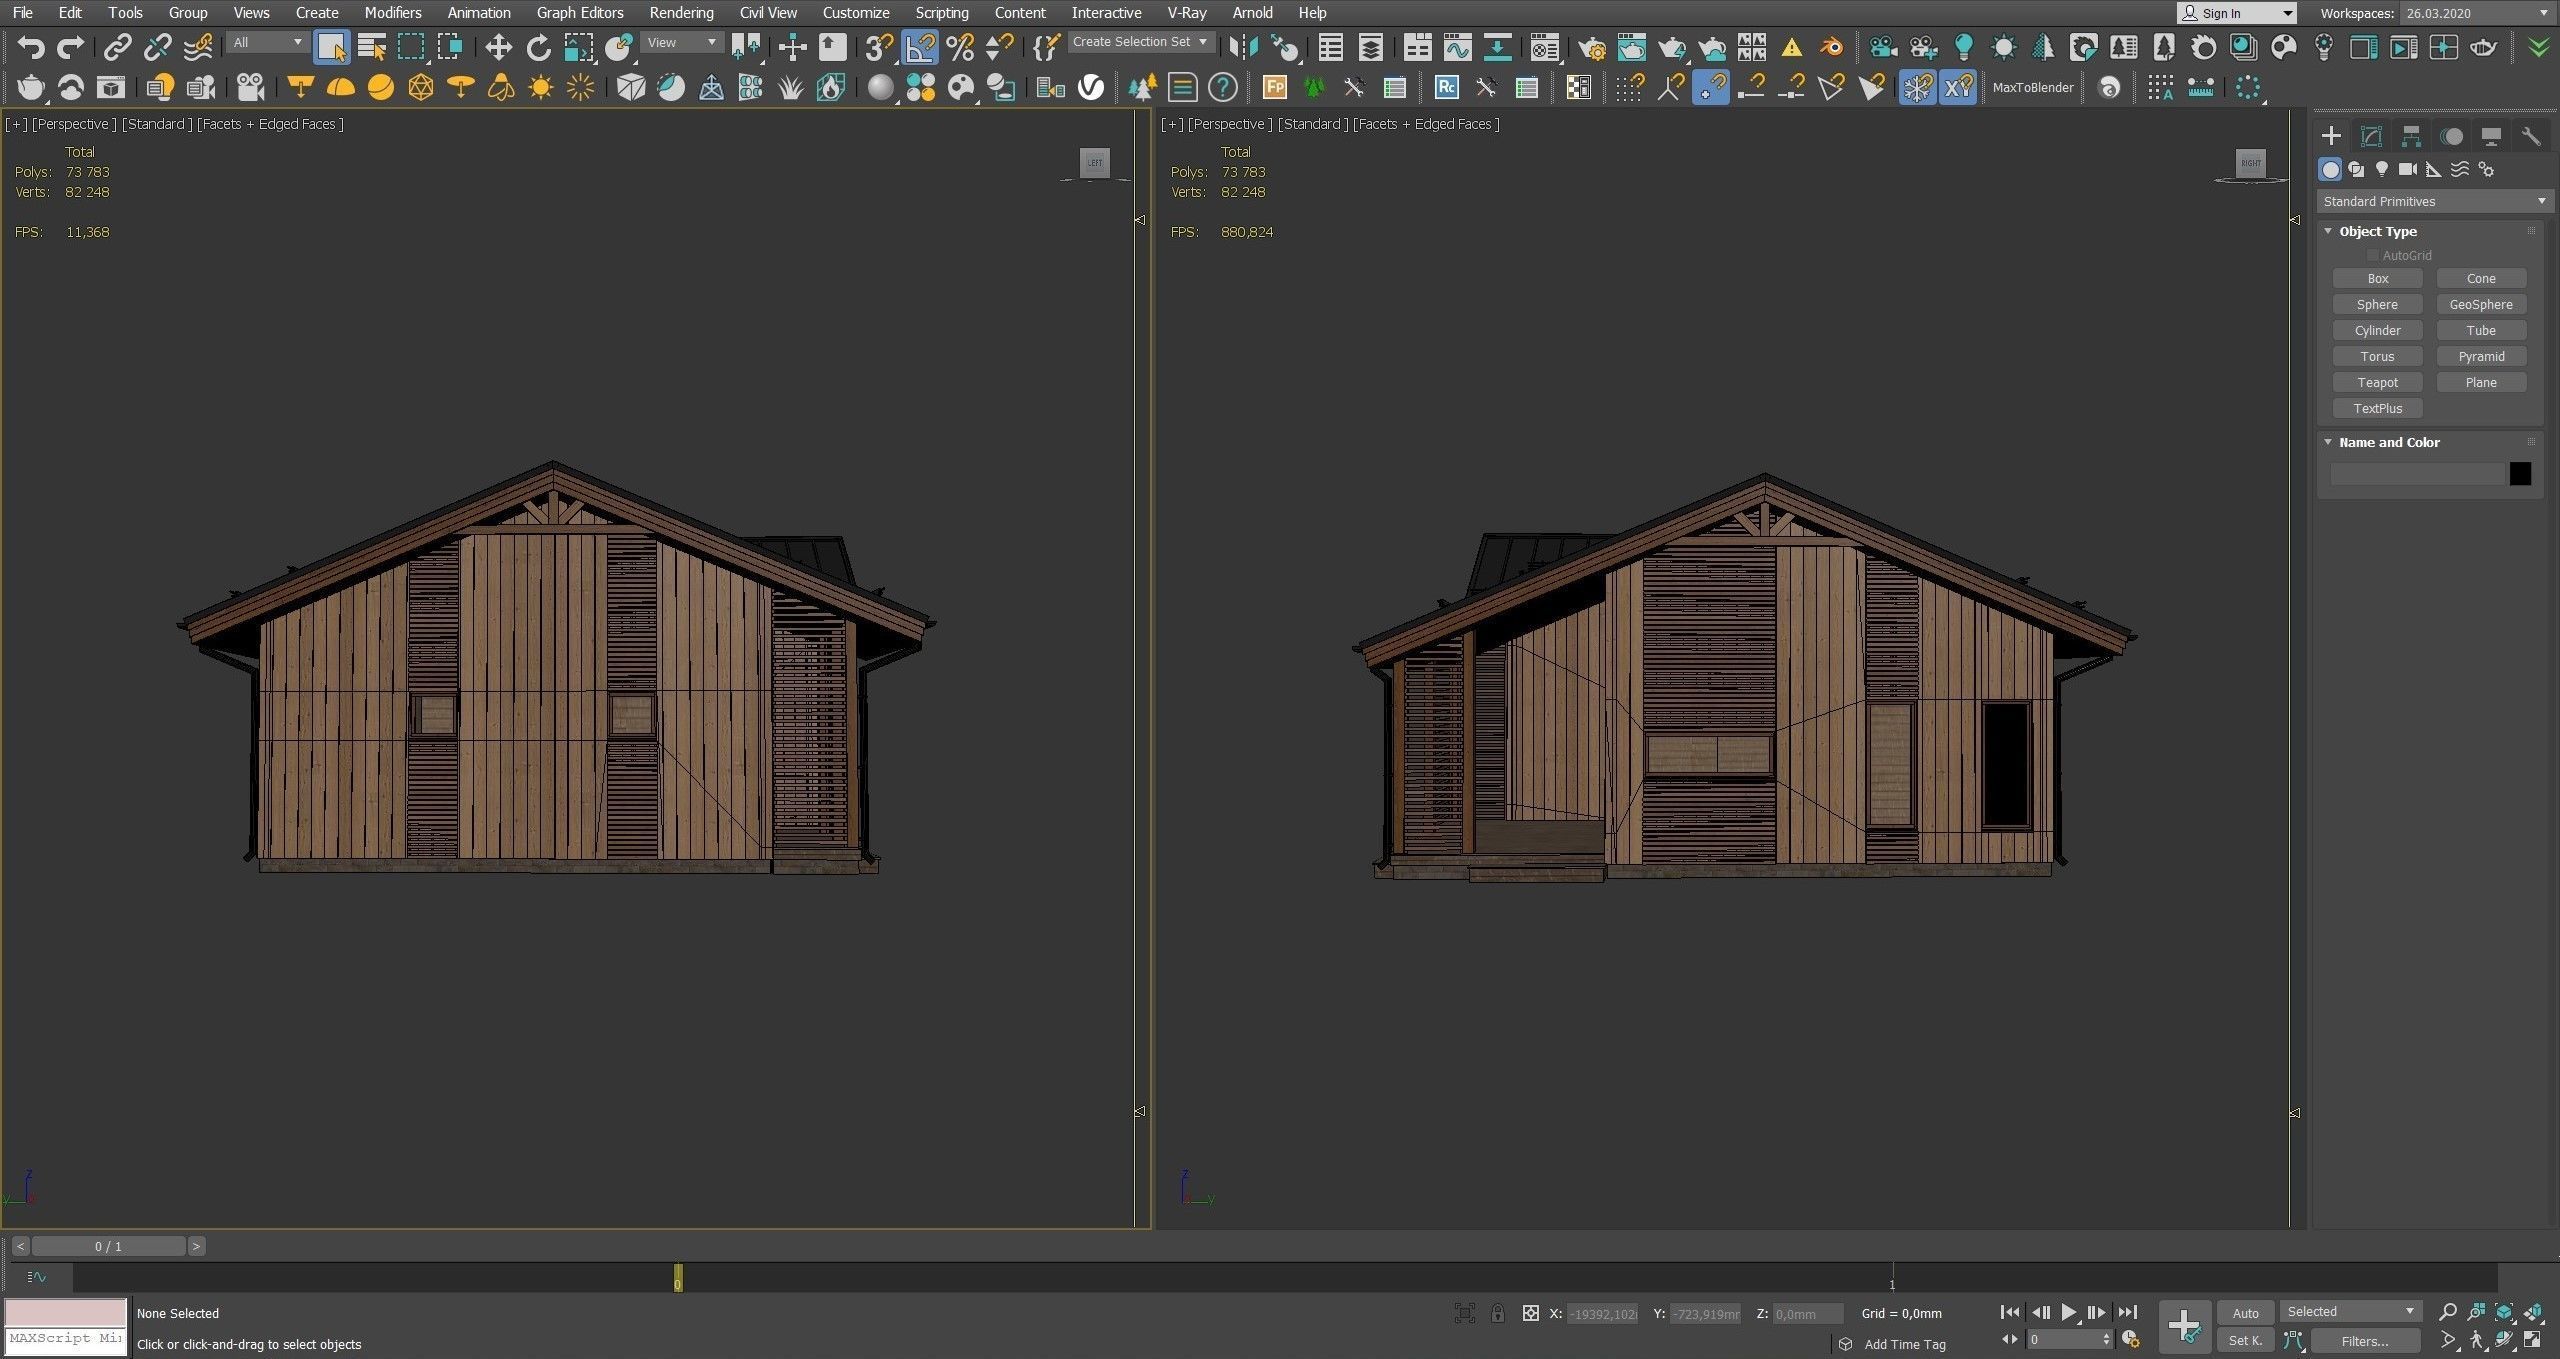Click the grey sphere material icon
The height and width of the screenshot is (1359, 2560).
[x=880, y=88]
